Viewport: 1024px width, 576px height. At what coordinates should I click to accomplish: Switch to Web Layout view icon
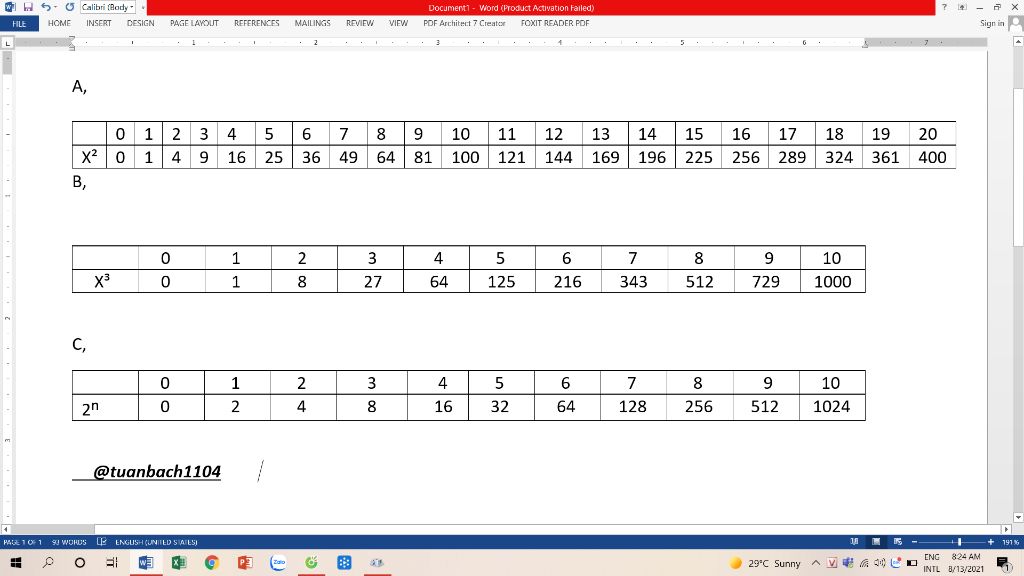point(898,542)
